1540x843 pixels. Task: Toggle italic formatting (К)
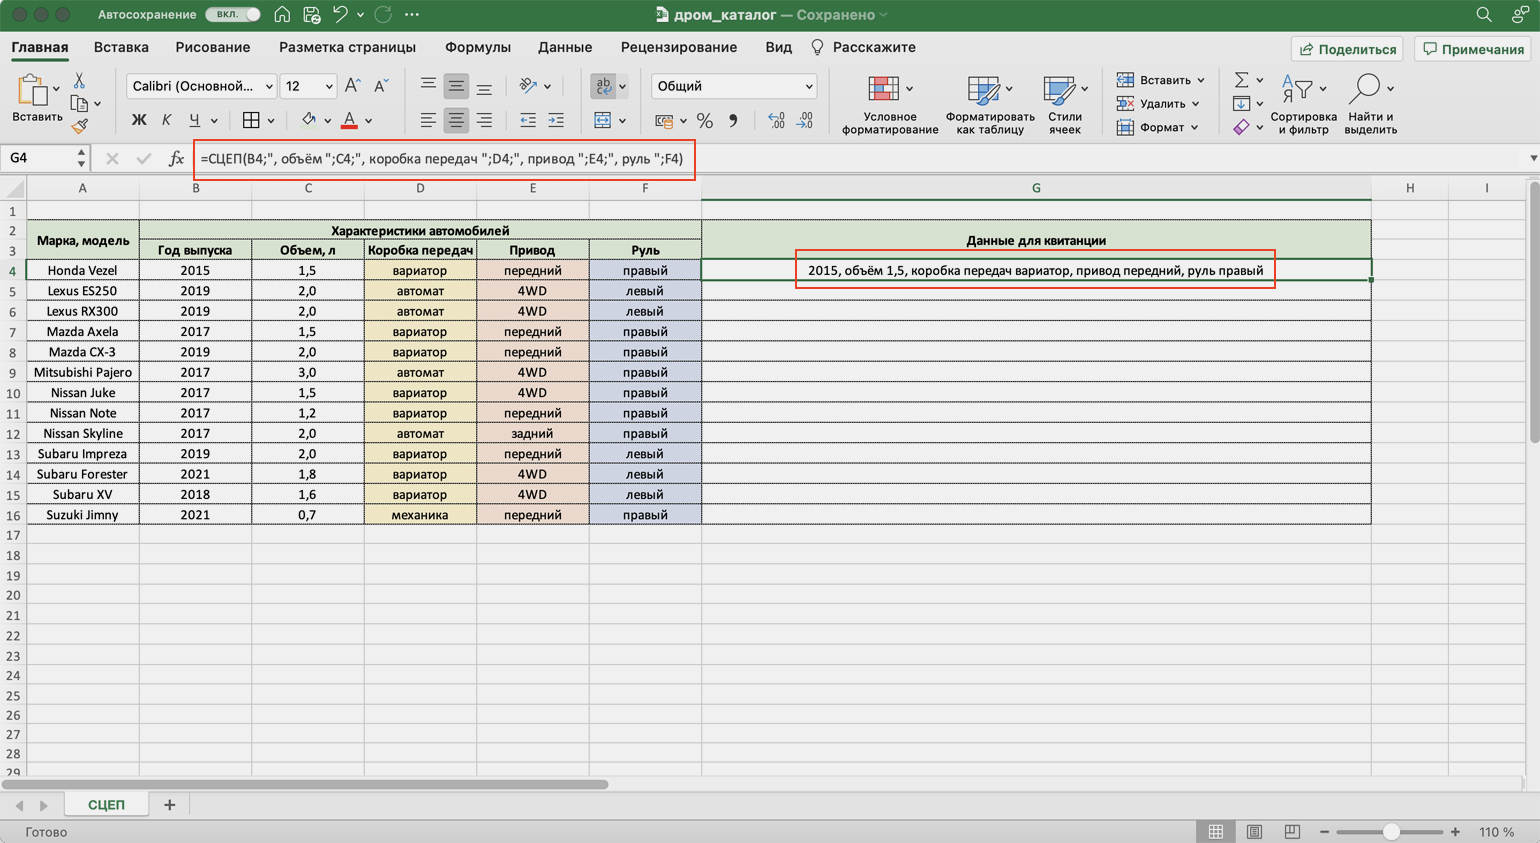166,121
